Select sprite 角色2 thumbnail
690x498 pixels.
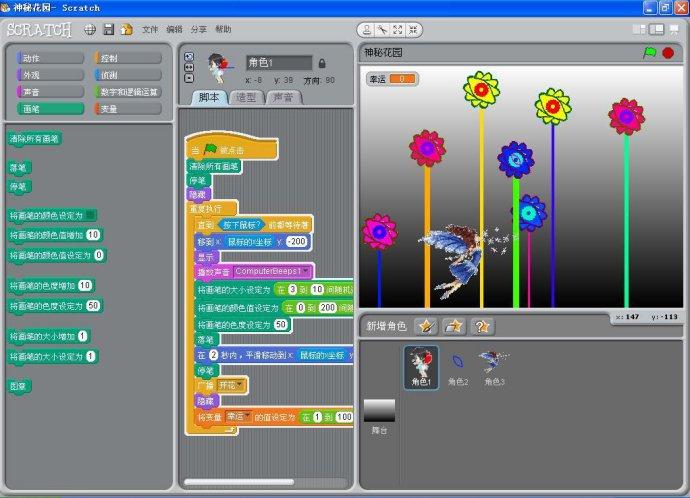pos(458,369)
